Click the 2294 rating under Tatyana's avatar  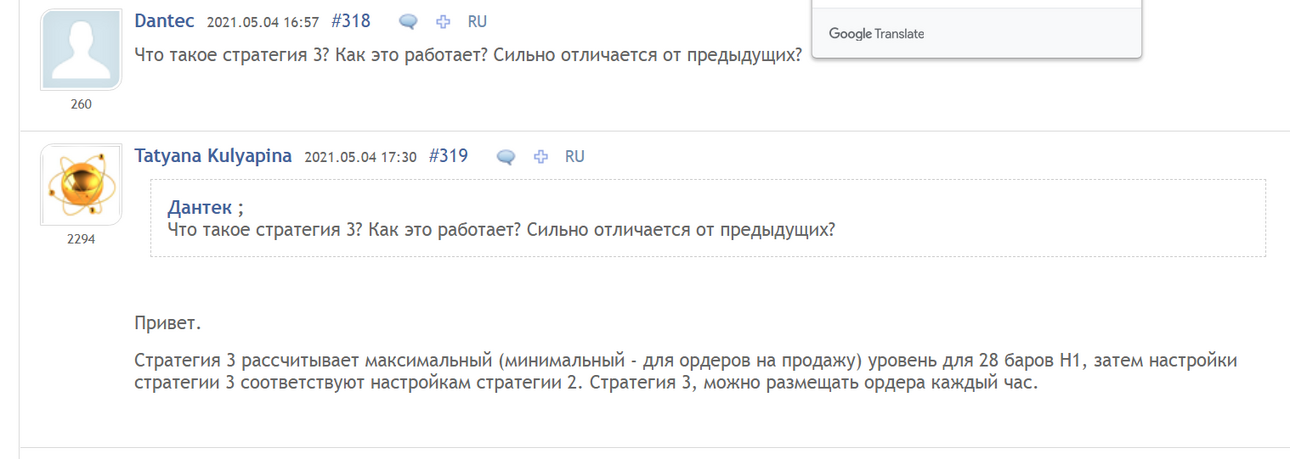pyautogui.click(x=81, y=239)
